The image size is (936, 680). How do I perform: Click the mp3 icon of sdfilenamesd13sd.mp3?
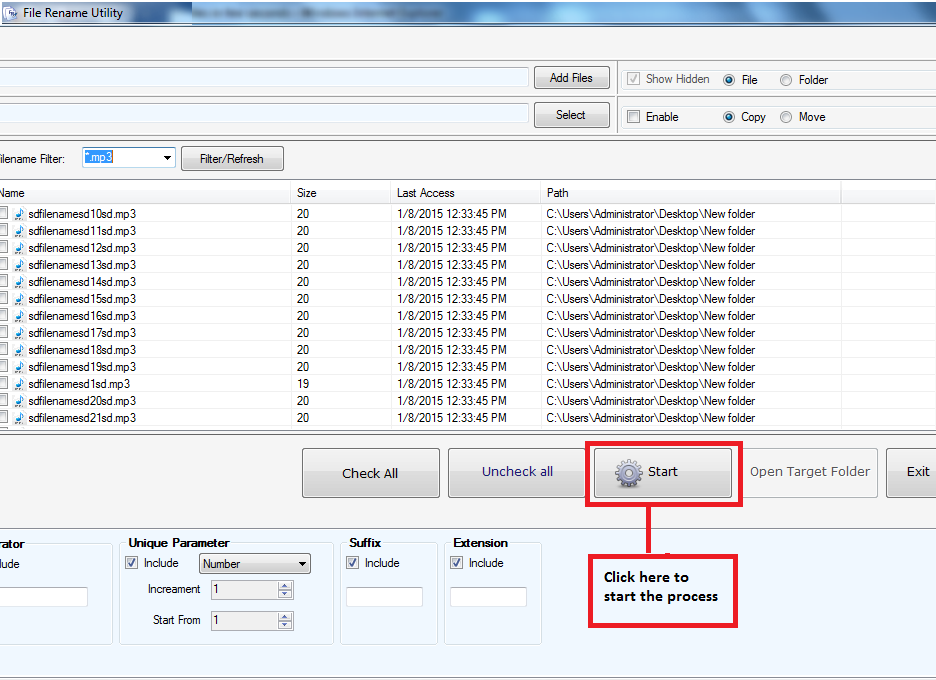pyautogui.click(x=20, y=265)
